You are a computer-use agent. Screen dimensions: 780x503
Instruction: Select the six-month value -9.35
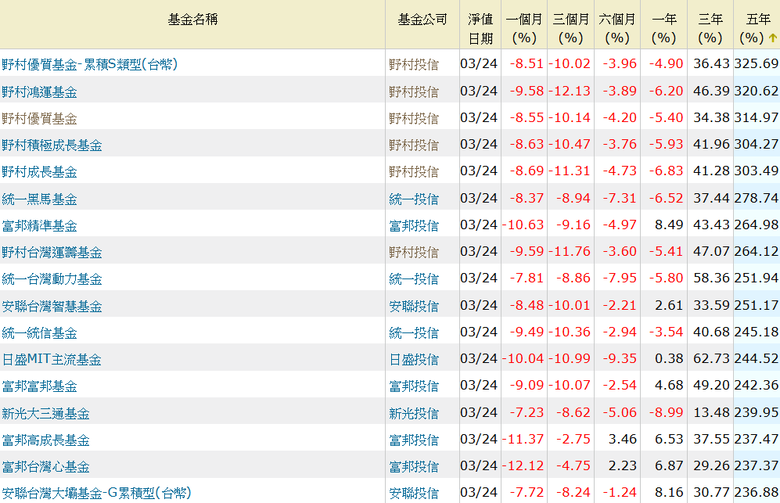pos(620,359)
